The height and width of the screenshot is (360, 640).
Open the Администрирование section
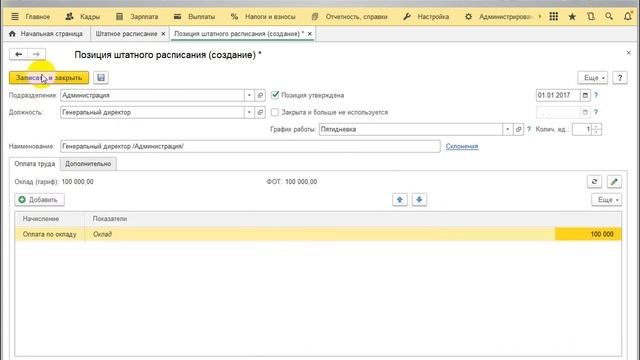click(x=498, y=17)
